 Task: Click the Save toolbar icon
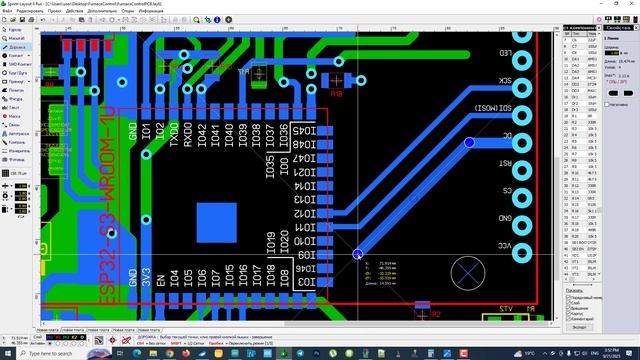22,20
